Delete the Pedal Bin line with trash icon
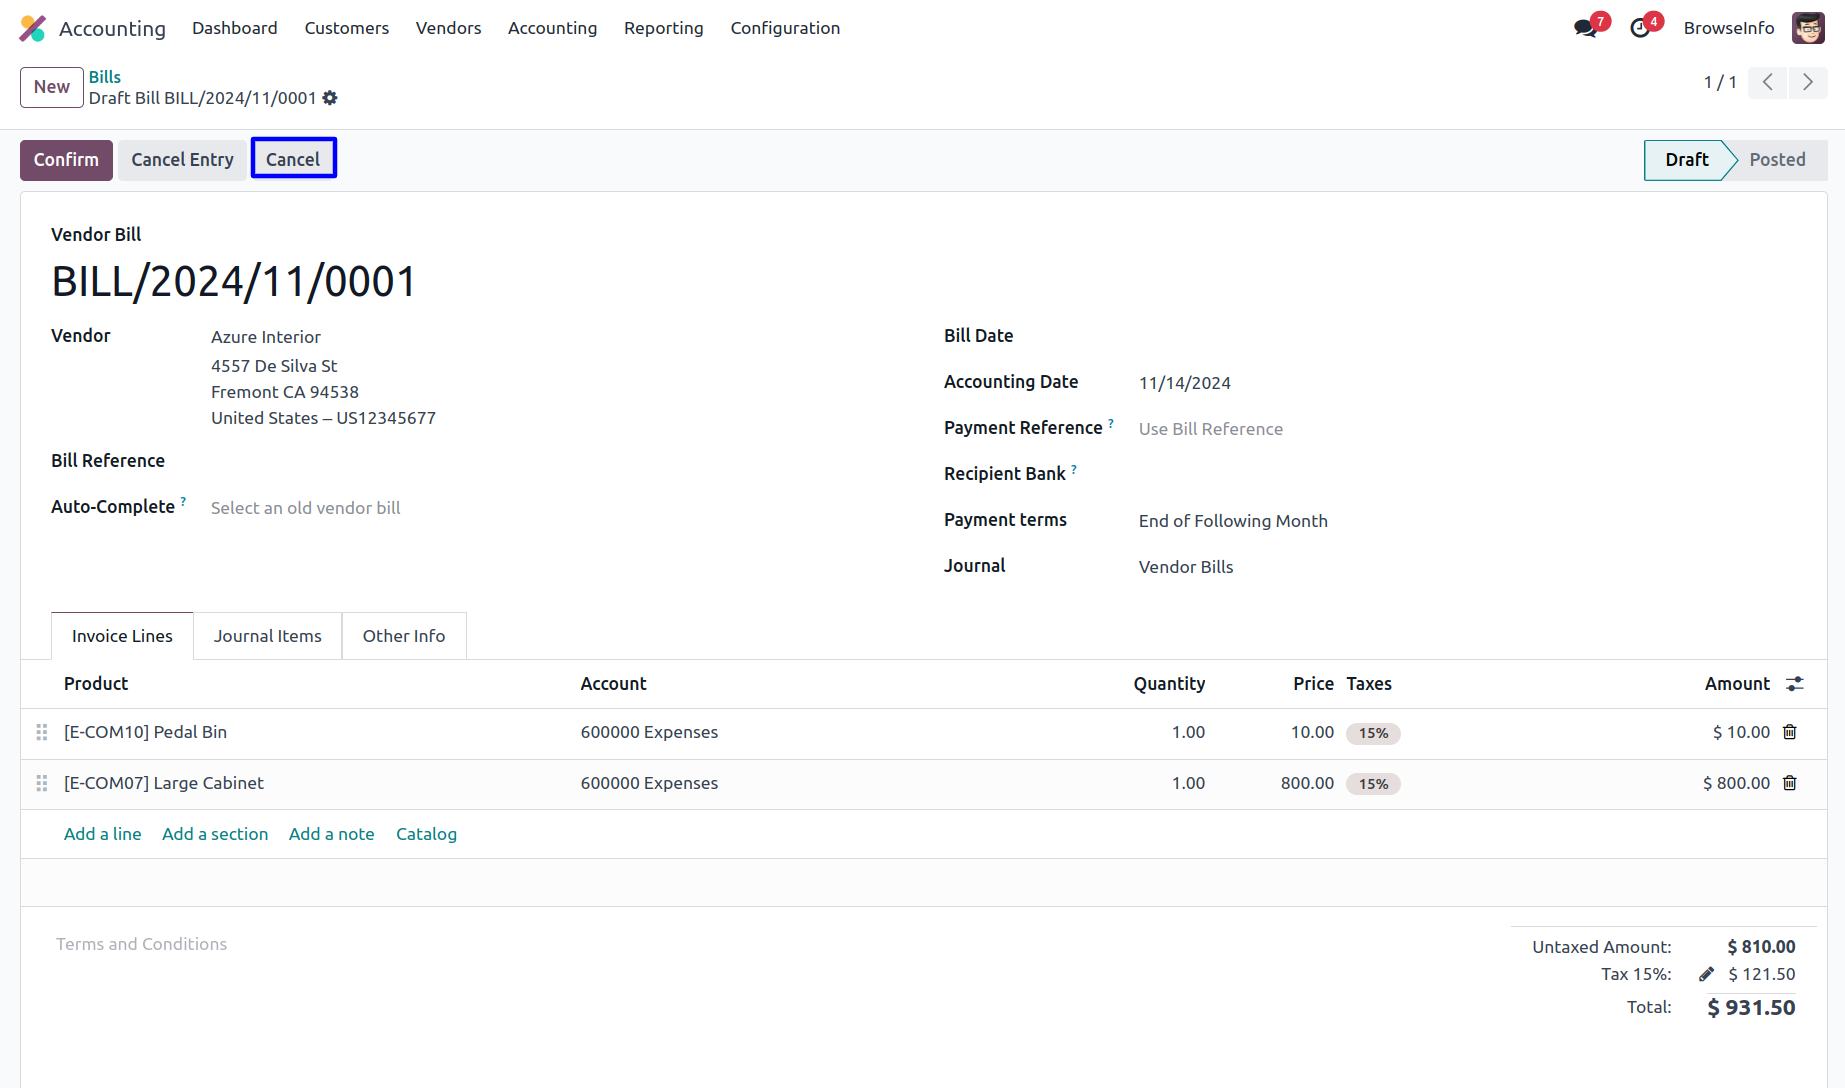The width and height of the screenshot is (1845, 1088). click(1790, 732)
